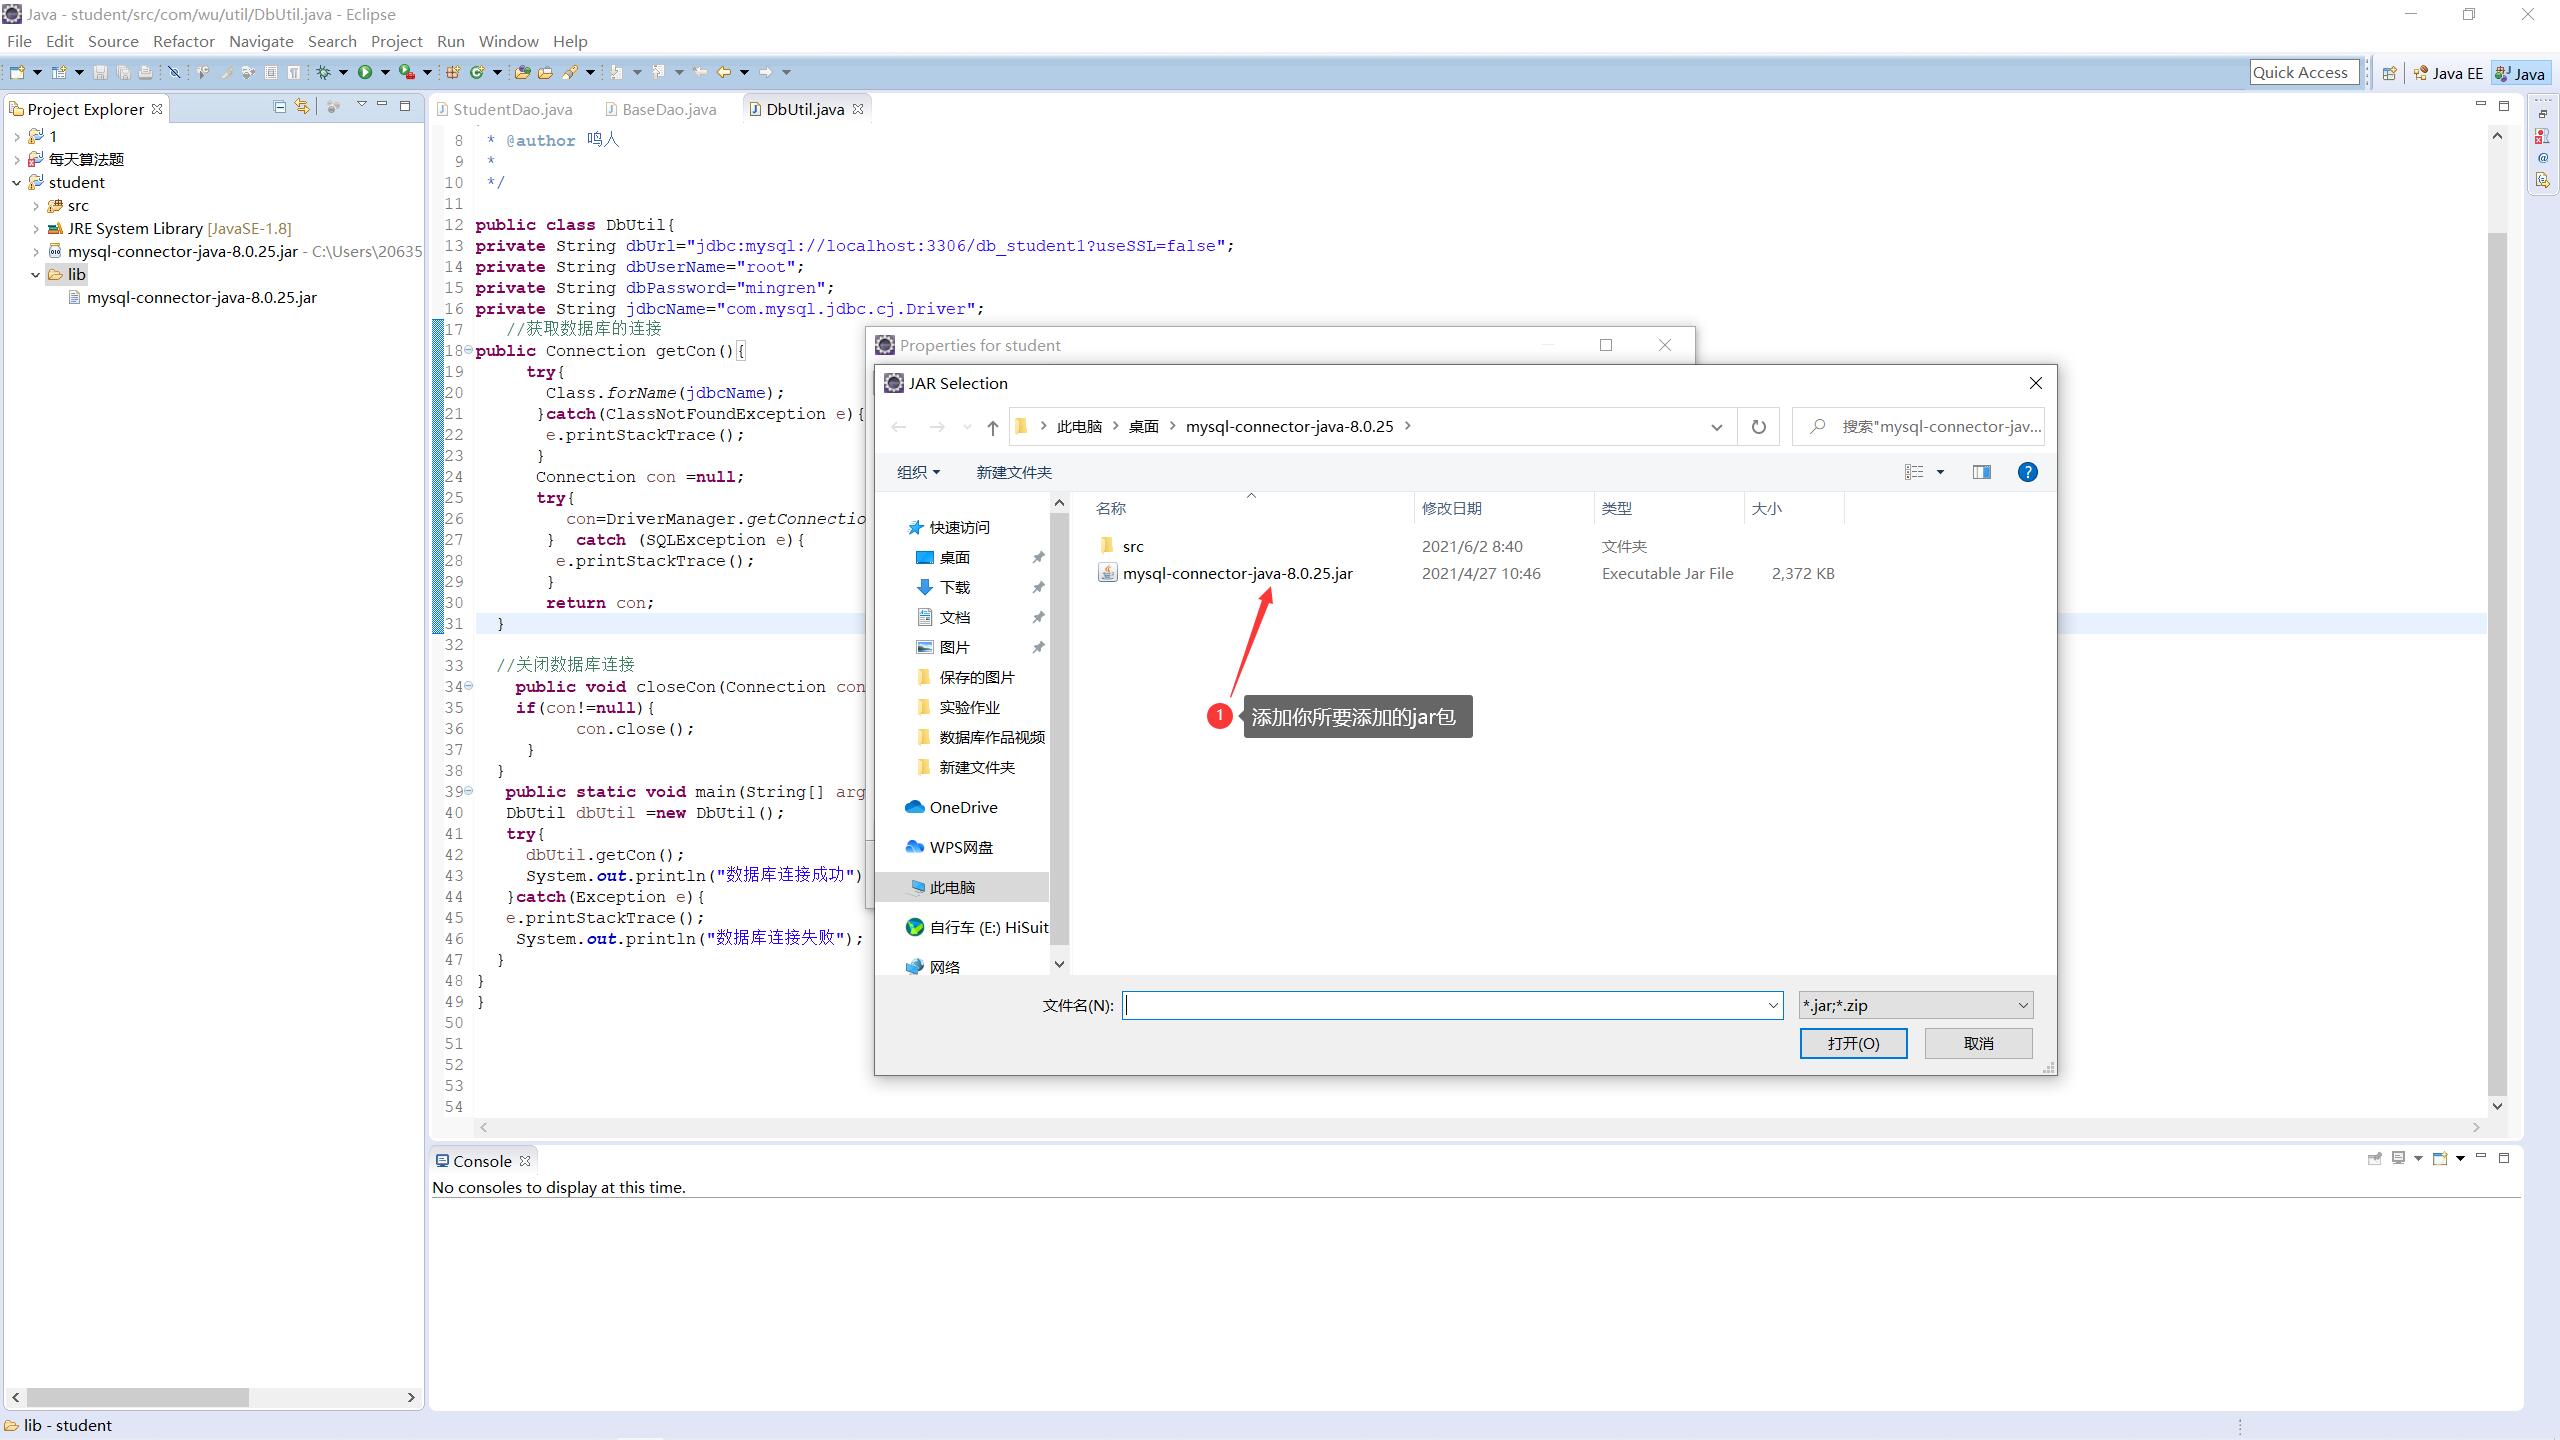Switch to the BaseDao.java editor tab
This screenshot has height=1440, width=2560.
point(667,109)
